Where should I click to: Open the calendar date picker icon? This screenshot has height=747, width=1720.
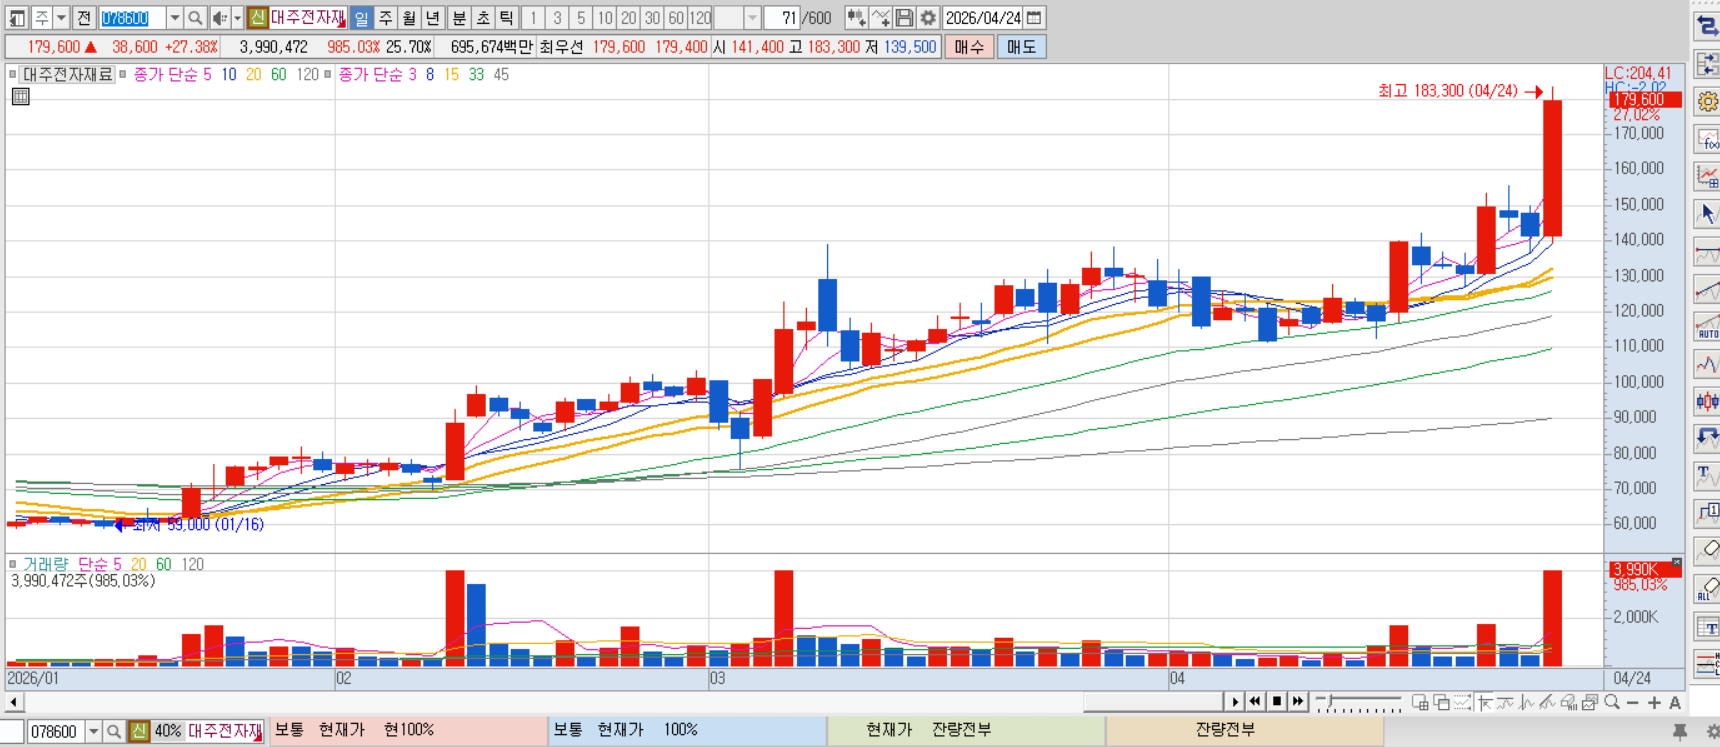(1035, 18)
